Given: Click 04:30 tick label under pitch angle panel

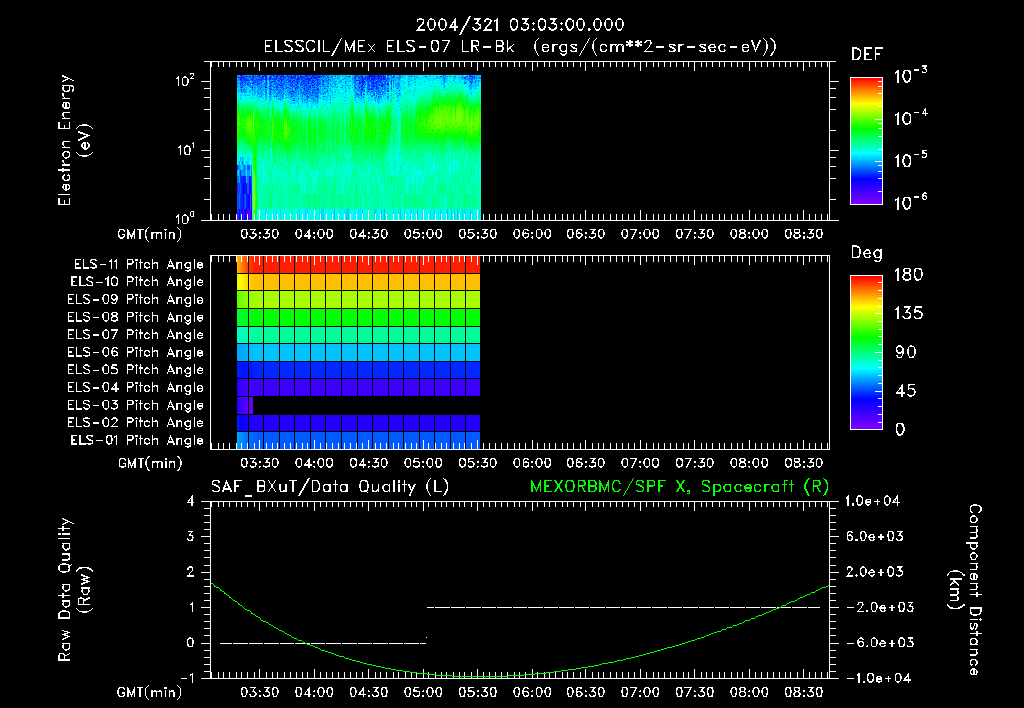Looking at the screenshot, I should point(368,463).
